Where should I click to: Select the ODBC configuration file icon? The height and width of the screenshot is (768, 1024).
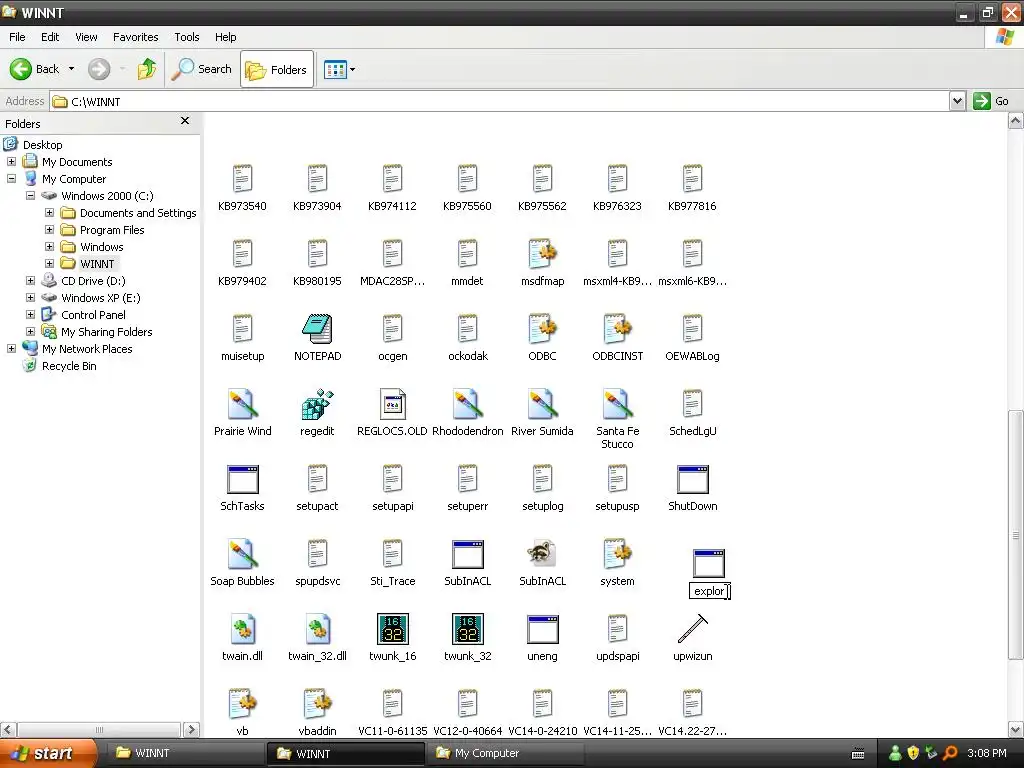click(x=542, y=328)
